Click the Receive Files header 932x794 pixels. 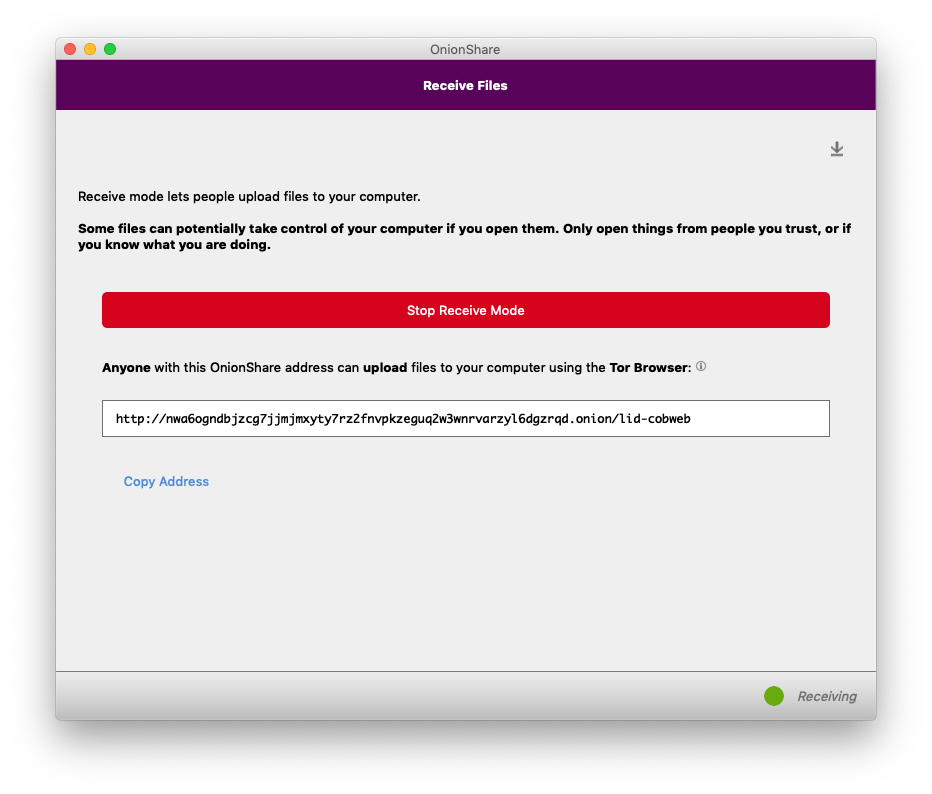465,86
